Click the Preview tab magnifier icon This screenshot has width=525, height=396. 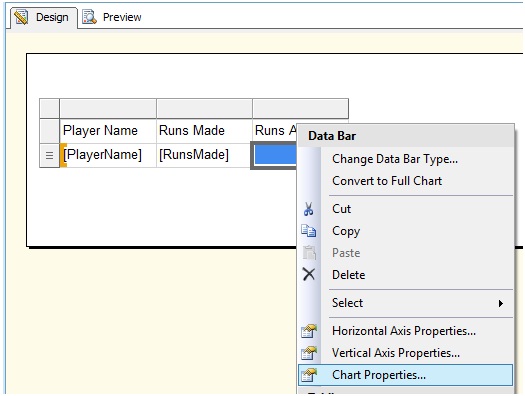tap(89, 17)
